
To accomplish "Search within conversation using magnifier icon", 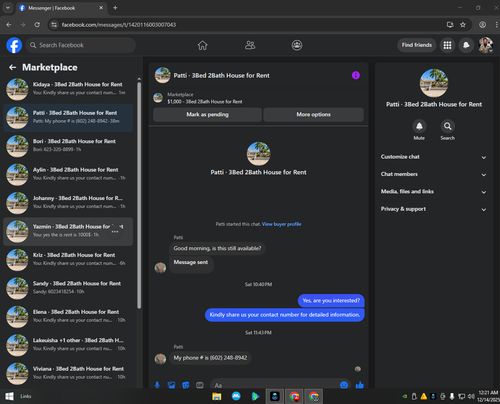I will (x=448, y=126).
